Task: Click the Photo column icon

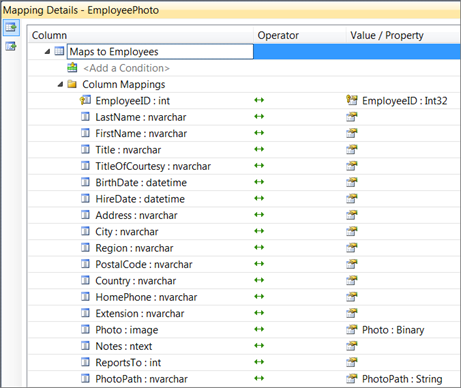Action: (x=86, y=329)
